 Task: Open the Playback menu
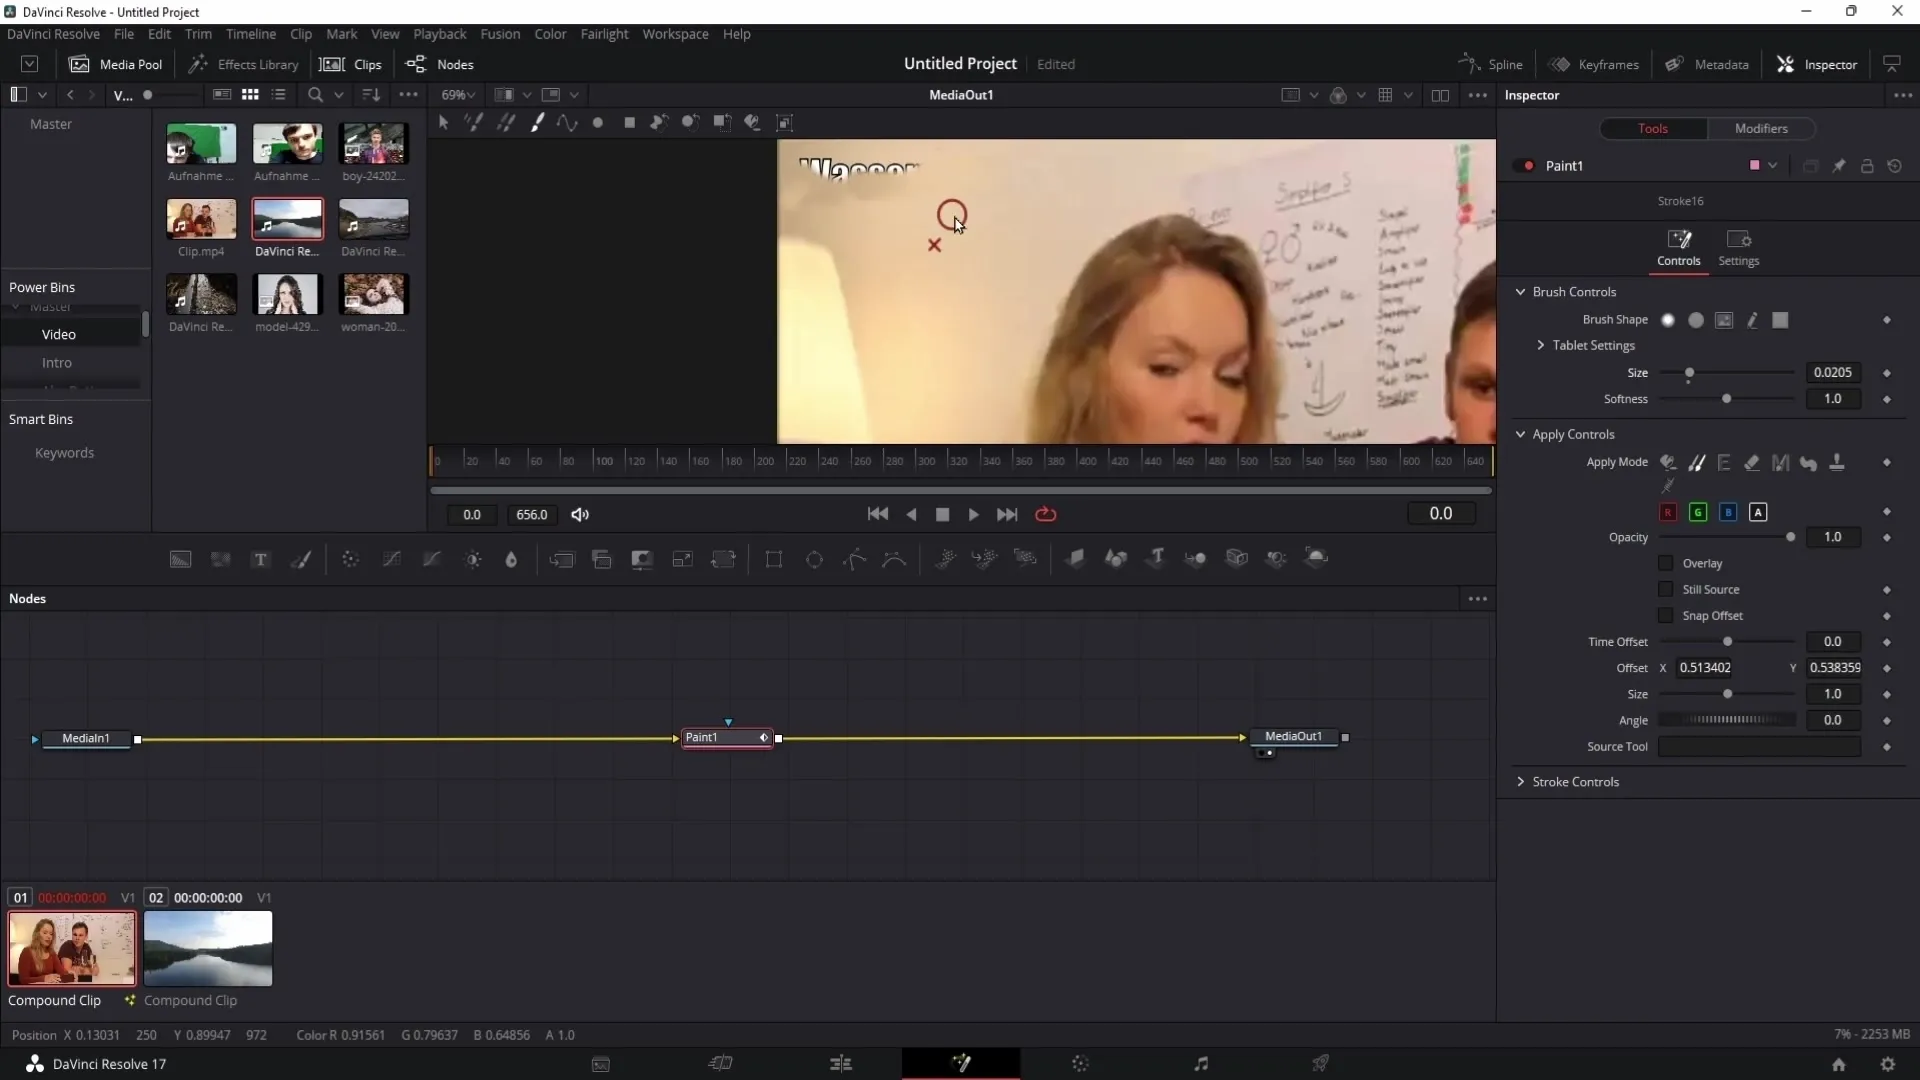point(440,33)
